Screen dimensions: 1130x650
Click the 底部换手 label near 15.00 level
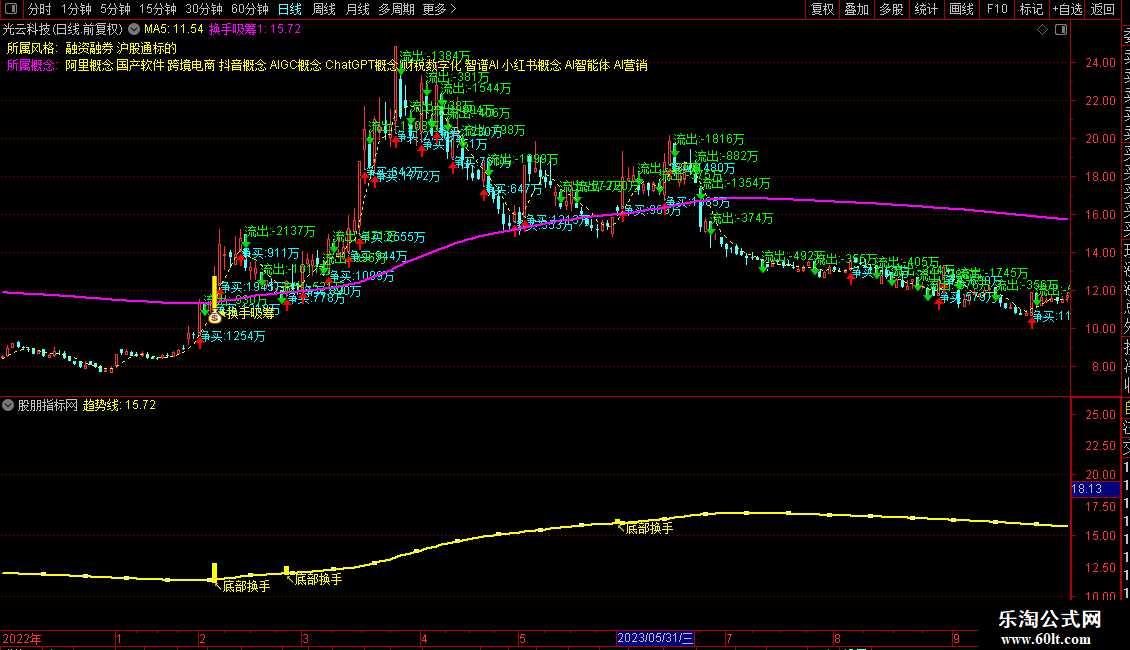[649, 529]
